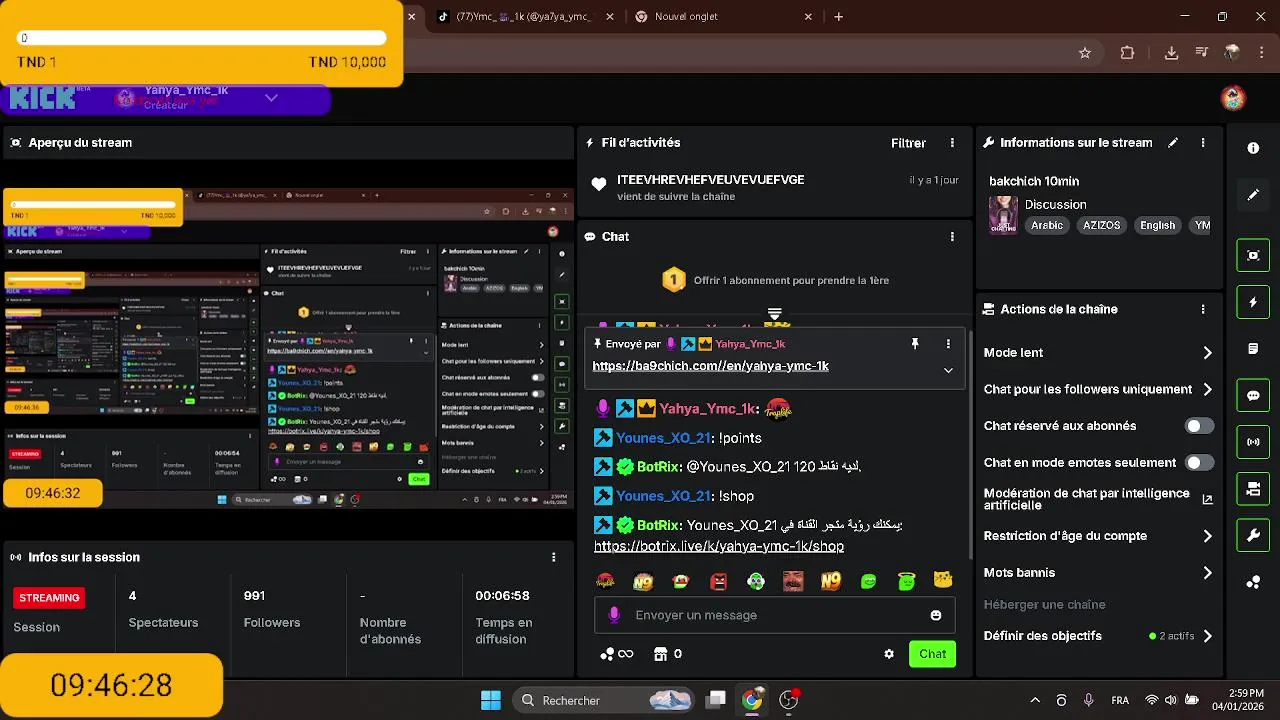The image size is (1280, 720).
Task: Open the botrix.live shop link
Action: point(719,547)
